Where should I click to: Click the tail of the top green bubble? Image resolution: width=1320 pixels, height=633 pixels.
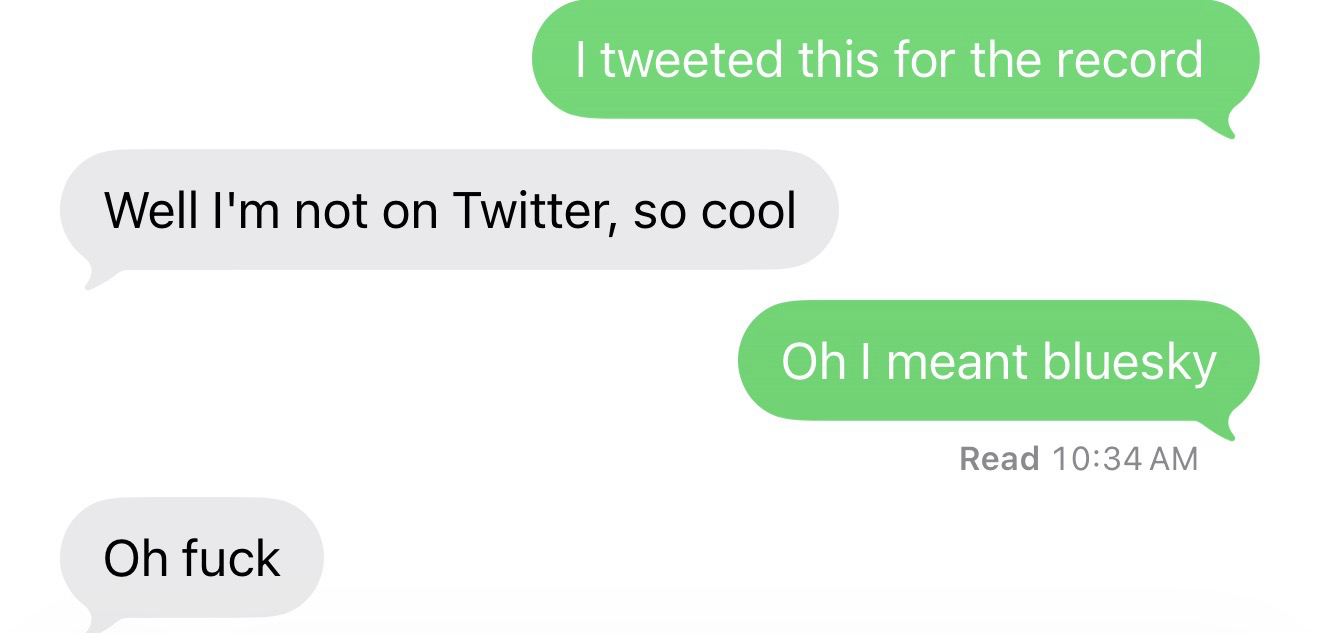tap(1225, 128)
